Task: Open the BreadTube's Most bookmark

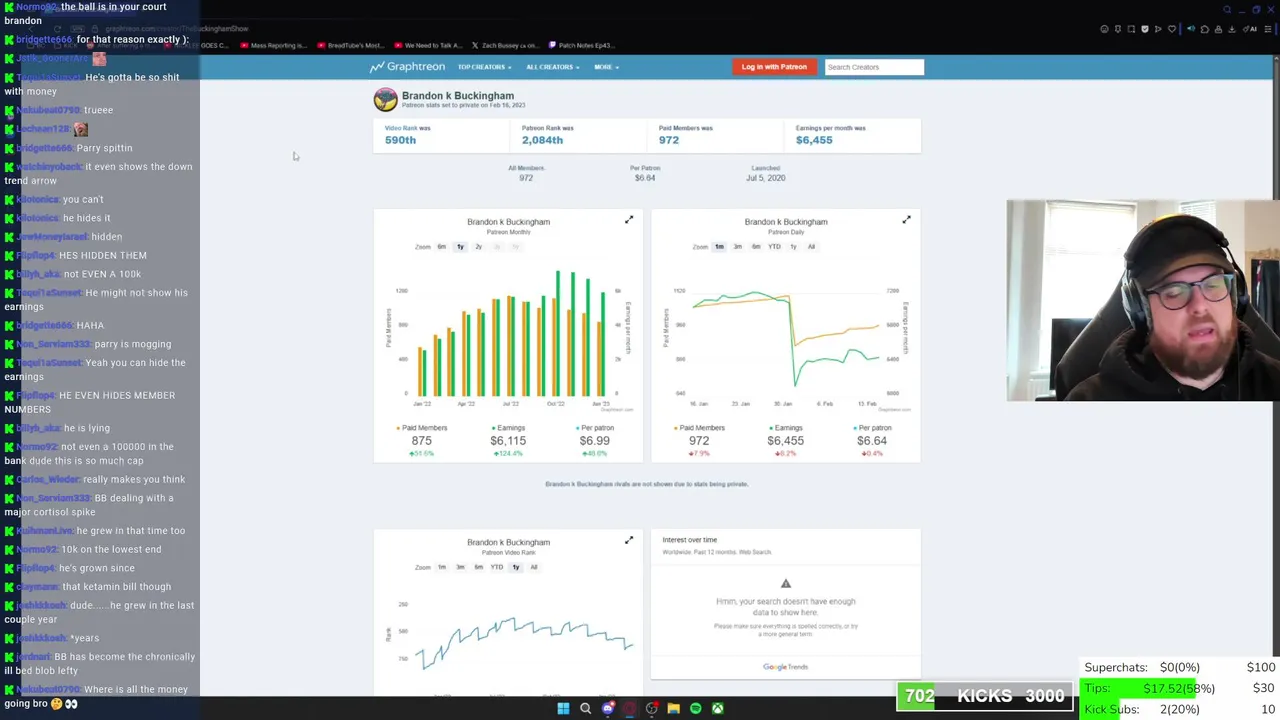Action: 350,45
